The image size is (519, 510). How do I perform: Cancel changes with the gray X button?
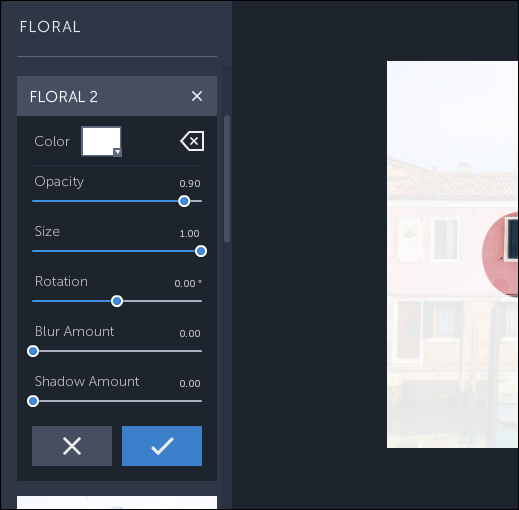(x=72, y=446)
